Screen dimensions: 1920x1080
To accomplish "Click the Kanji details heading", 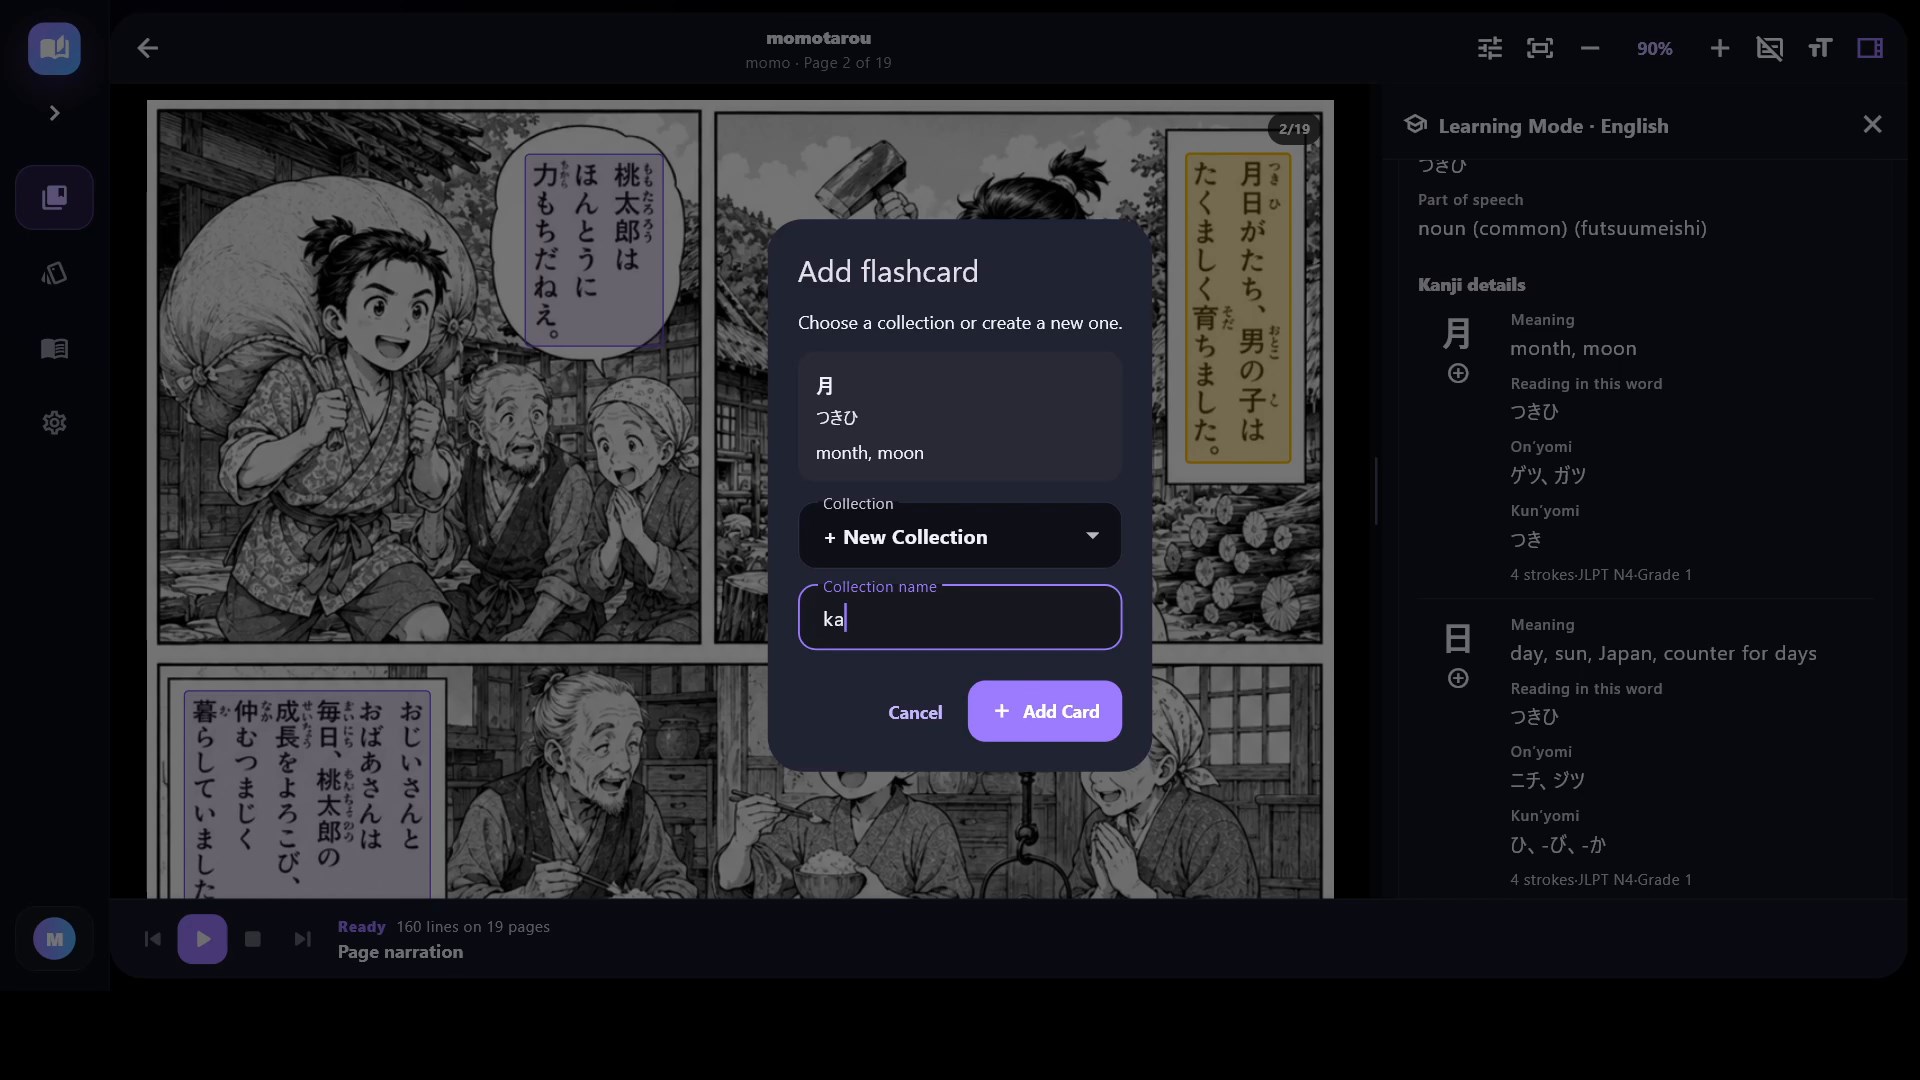I will pos(1471,285).
